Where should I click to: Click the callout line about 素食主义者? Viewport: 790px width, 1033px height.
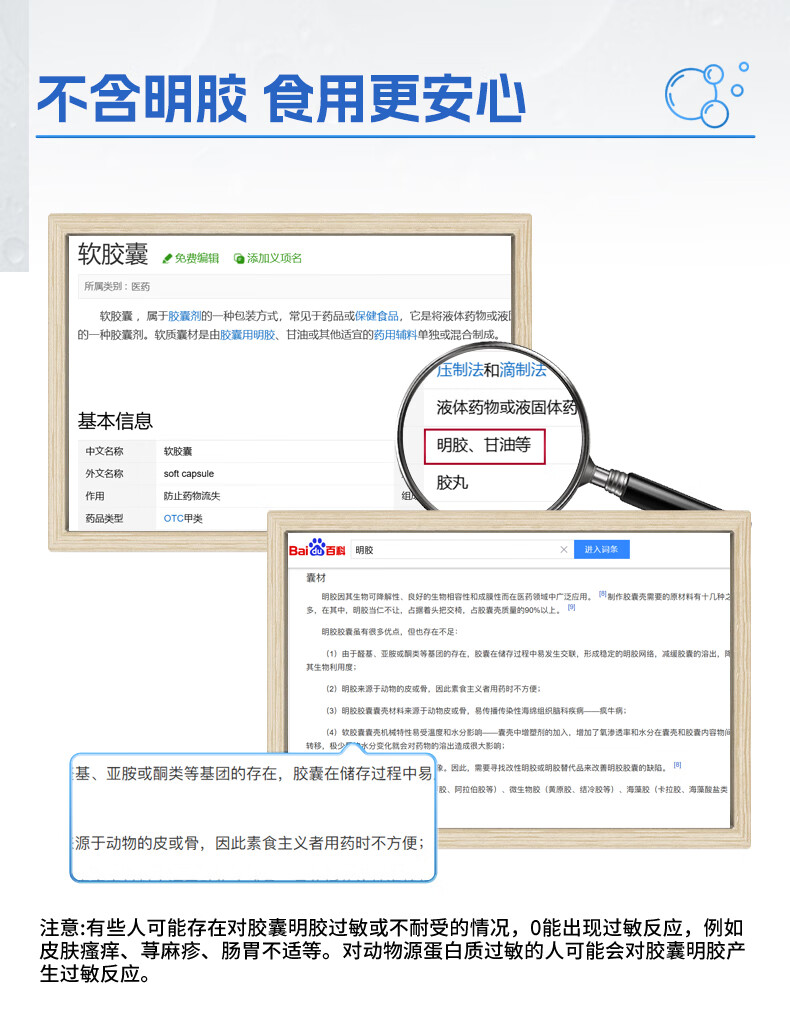click(x=250, y=843)
